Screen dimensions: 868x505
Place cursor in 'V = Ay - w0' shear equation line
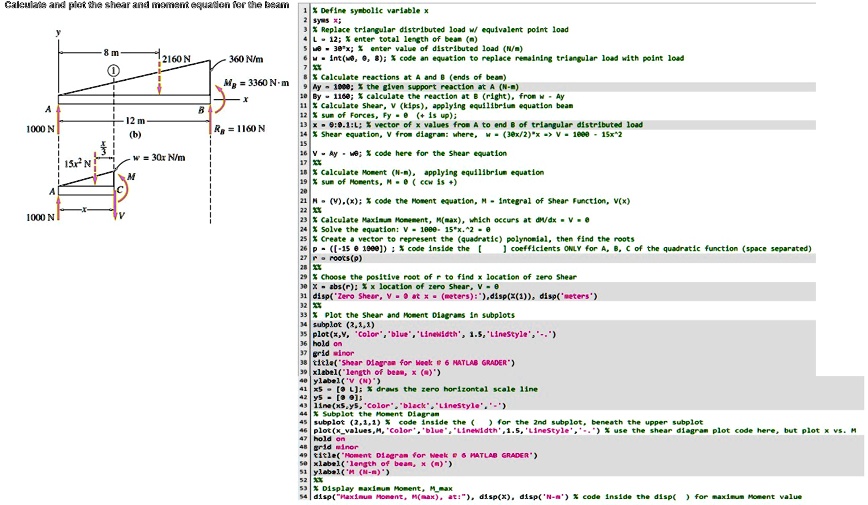410,153
